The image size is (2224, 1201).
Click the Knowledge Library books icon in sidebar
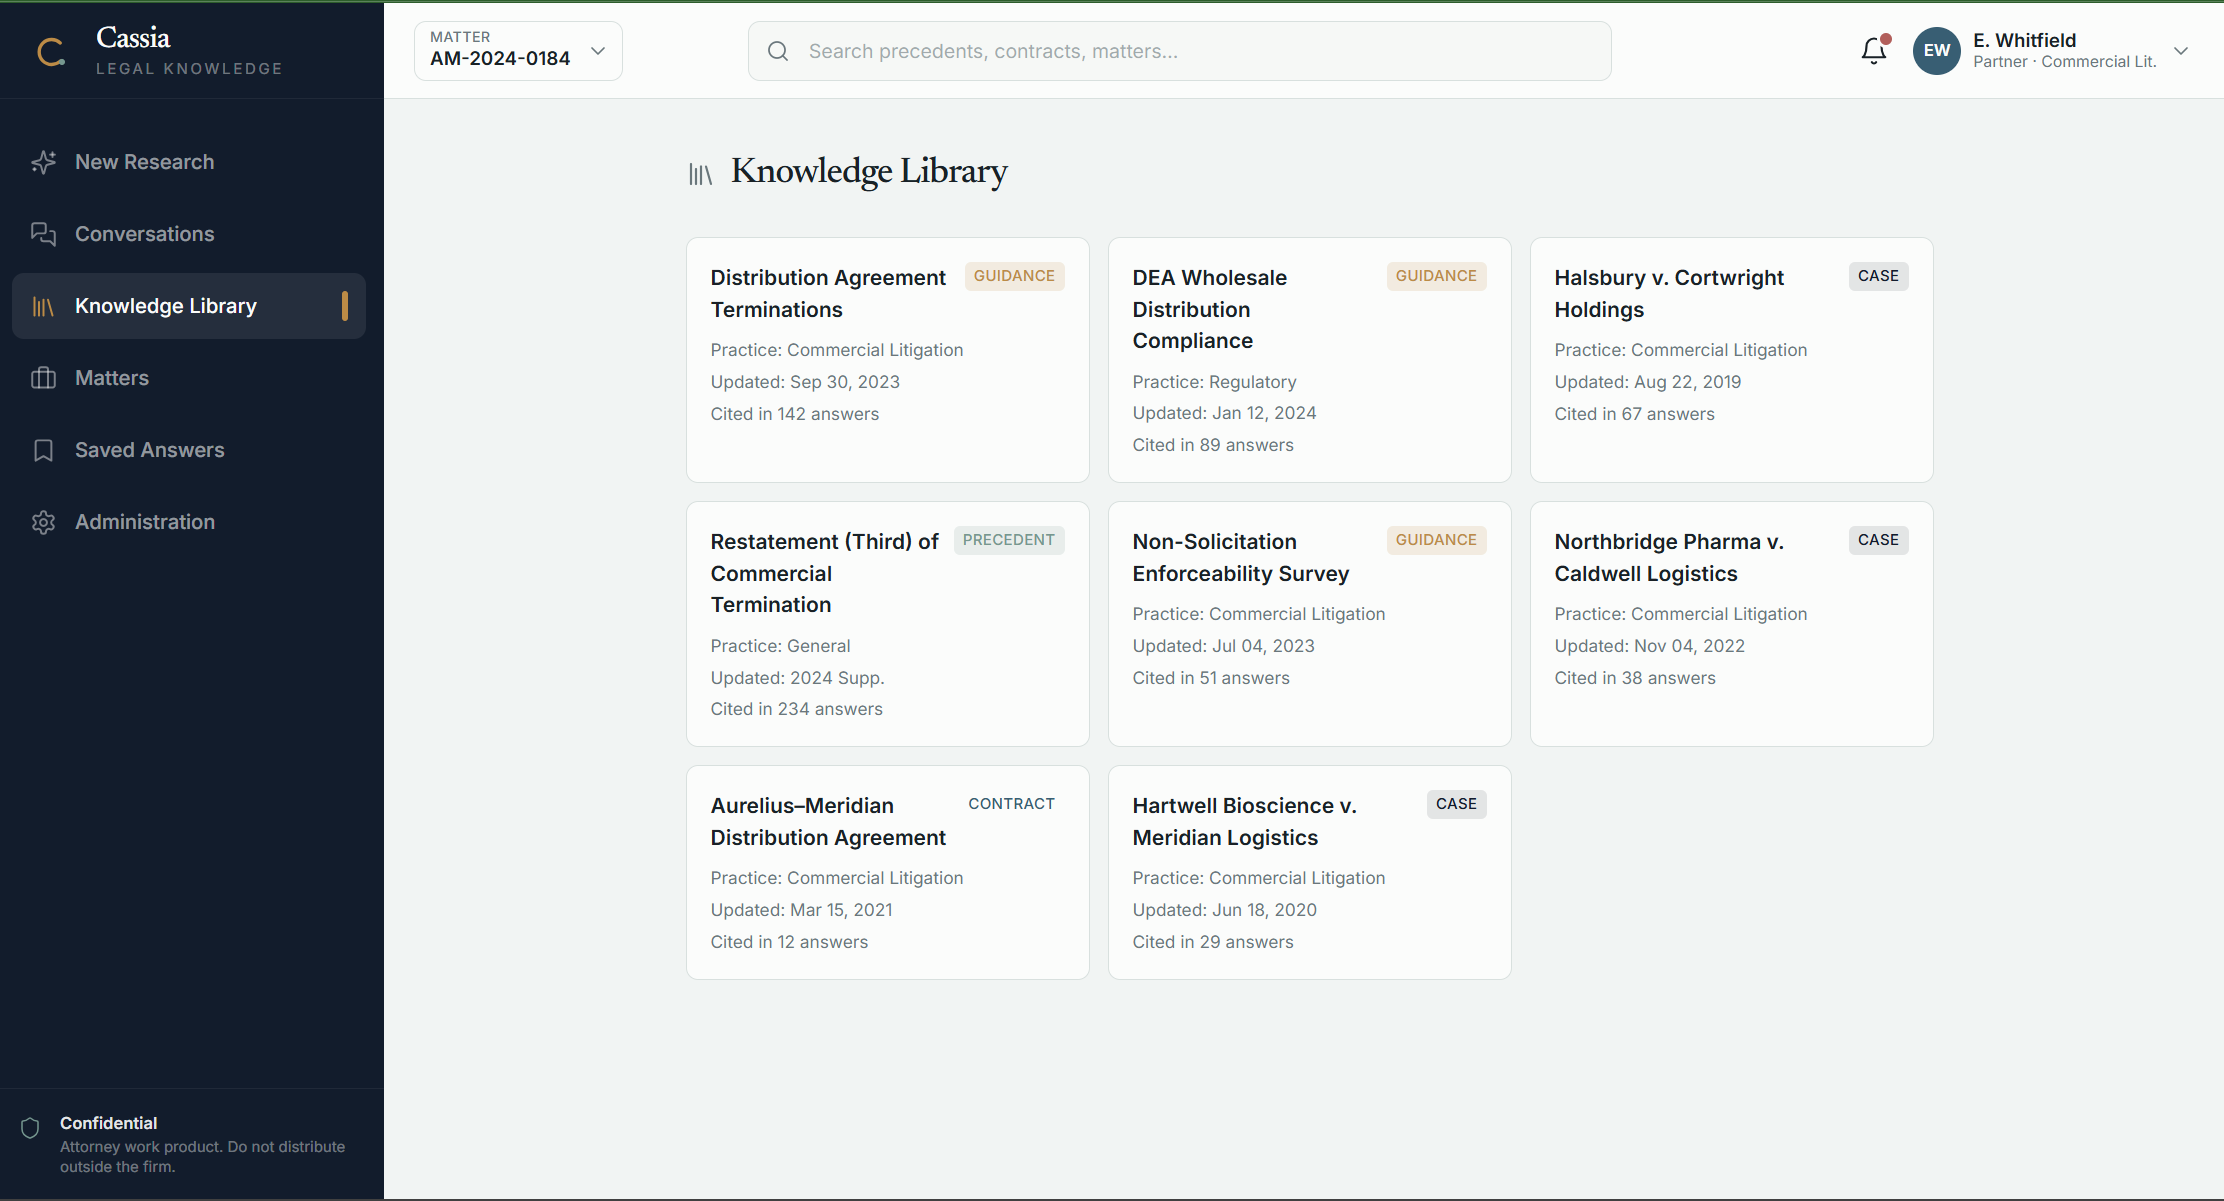click(43, 306)
